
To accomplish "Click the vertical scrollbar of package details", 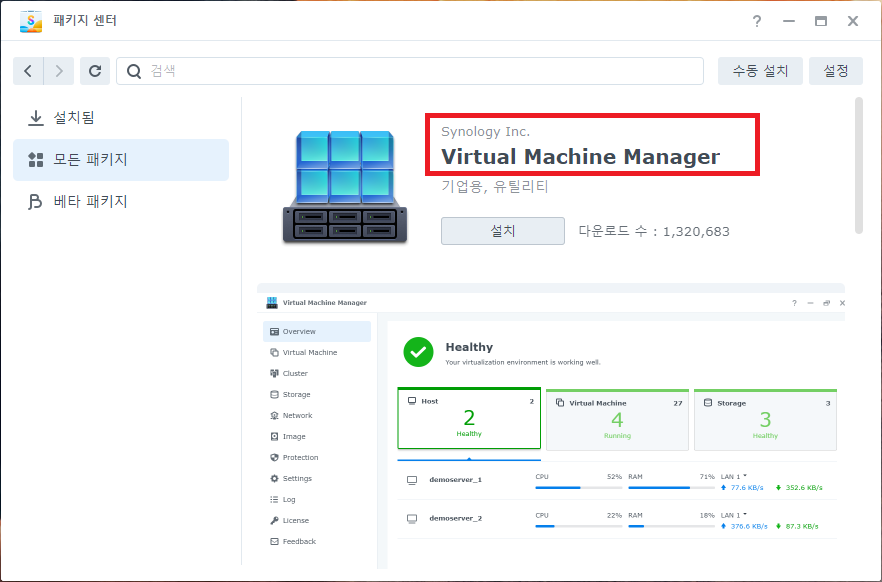I will pyautogui.click(x=858, y=165).
